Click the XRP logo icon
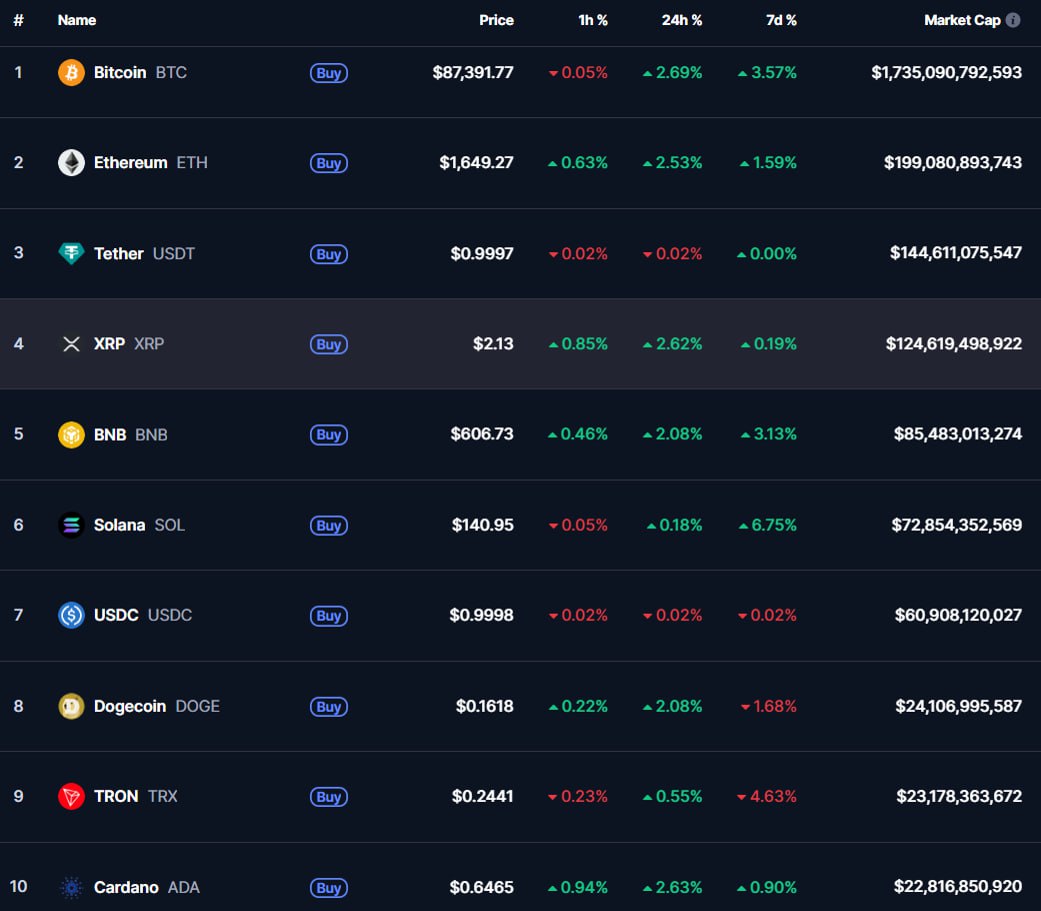Screen dimensions: 1041x911 click(71, 344)
